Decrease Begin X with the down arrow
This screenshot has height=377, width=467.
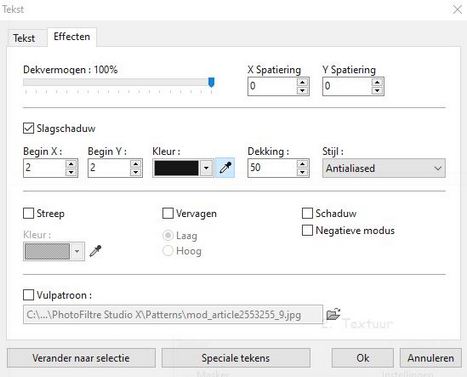coord(71,172)
